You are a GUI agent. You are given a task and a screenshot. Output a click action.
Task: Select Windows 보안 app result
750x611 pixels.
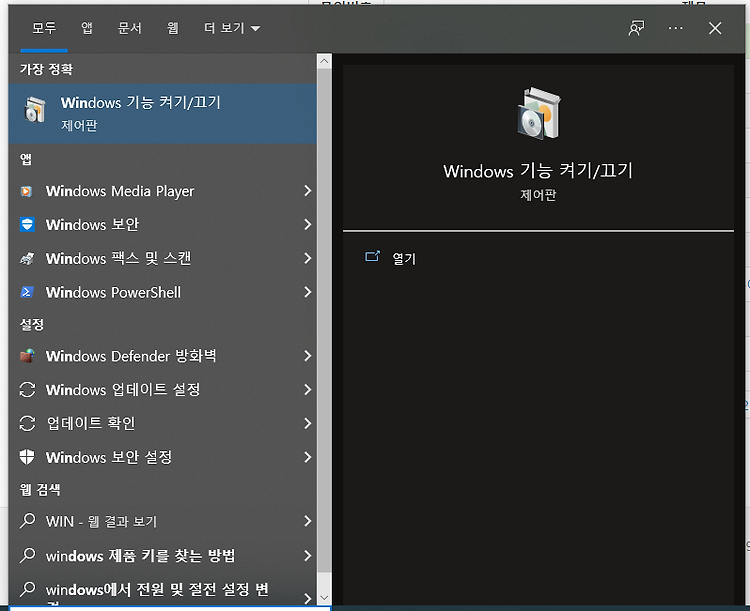point(163,224)
